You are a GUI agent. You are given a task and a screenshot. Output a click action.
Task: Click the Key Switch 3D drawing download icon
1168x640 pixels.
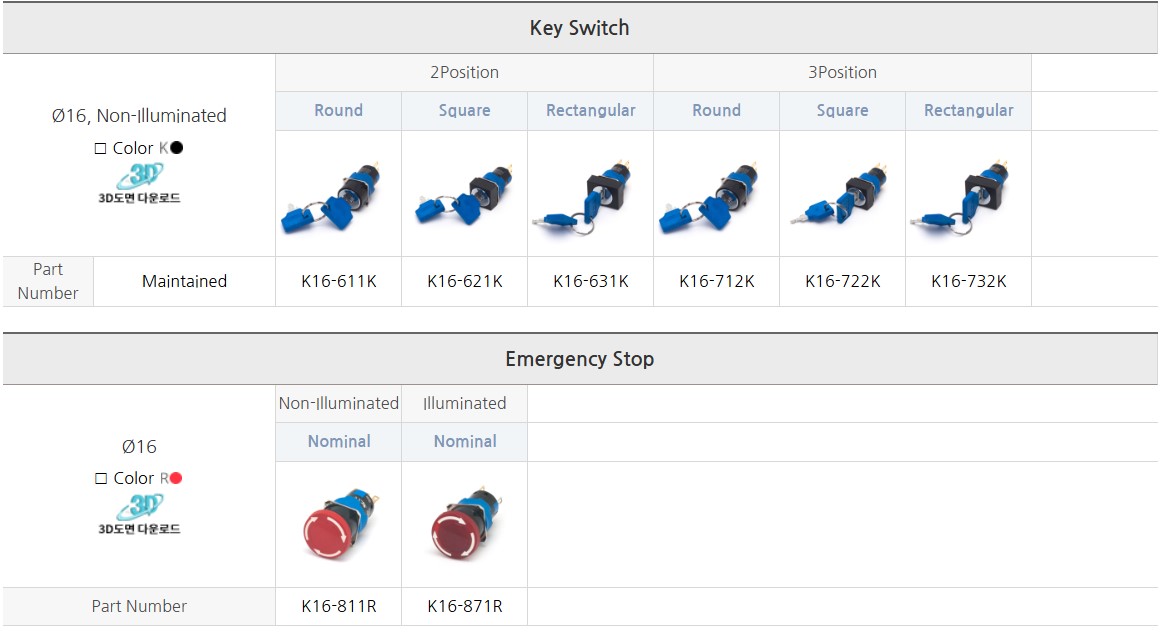click(x=139, y=183)
